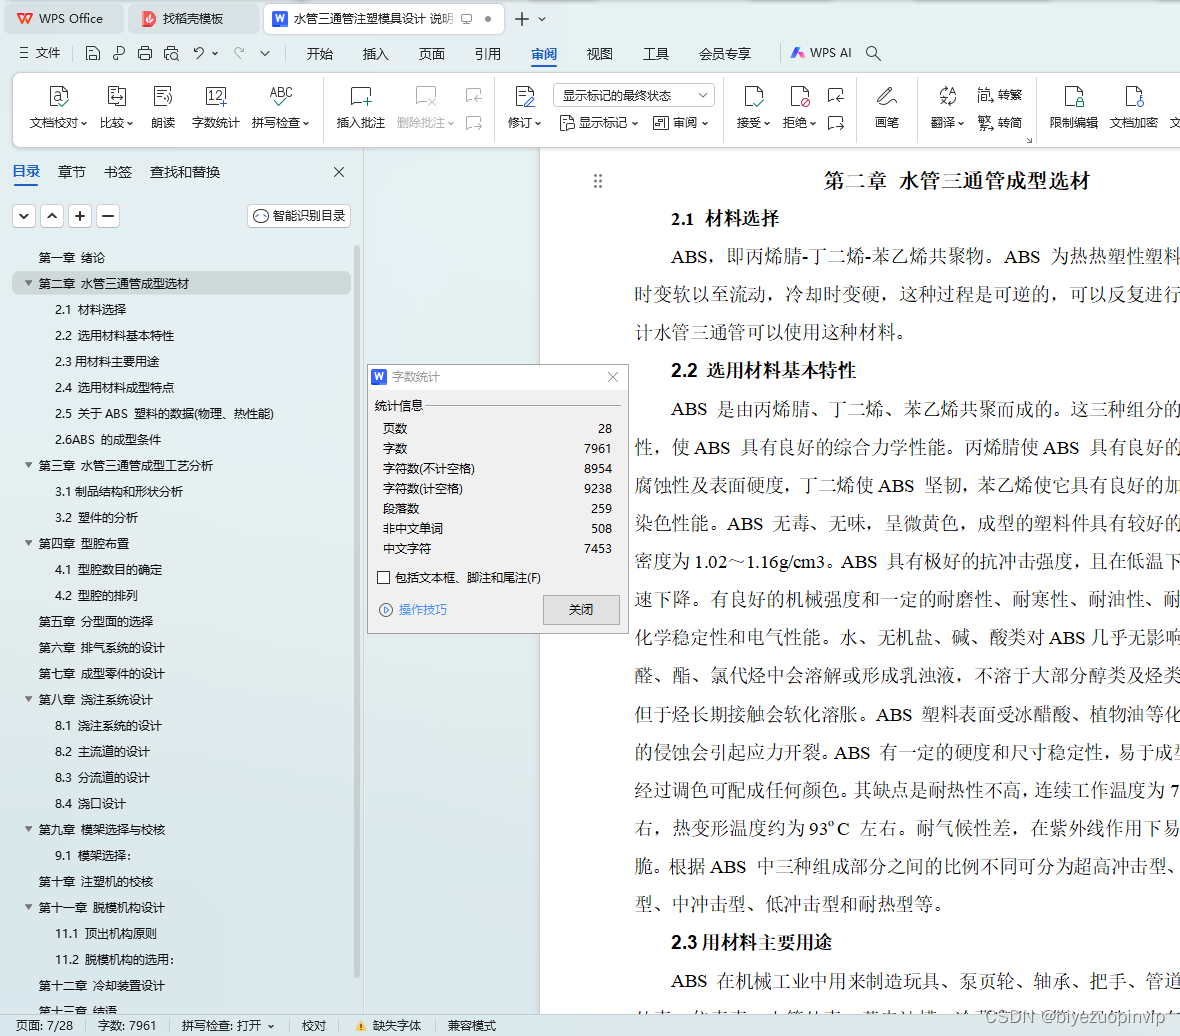1180x1036 pixels.
Task: Click the 拒绝 reject changes icon
Action: pos(799,96)
